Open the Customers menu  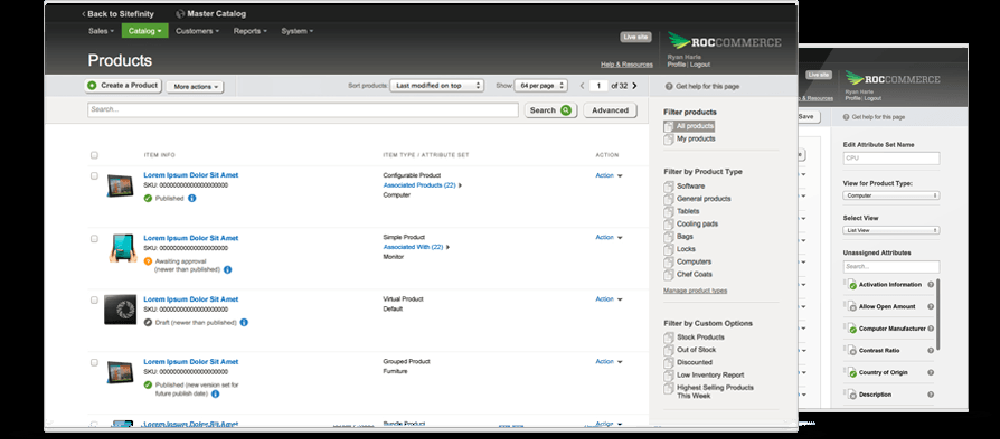tap(197, 31)
